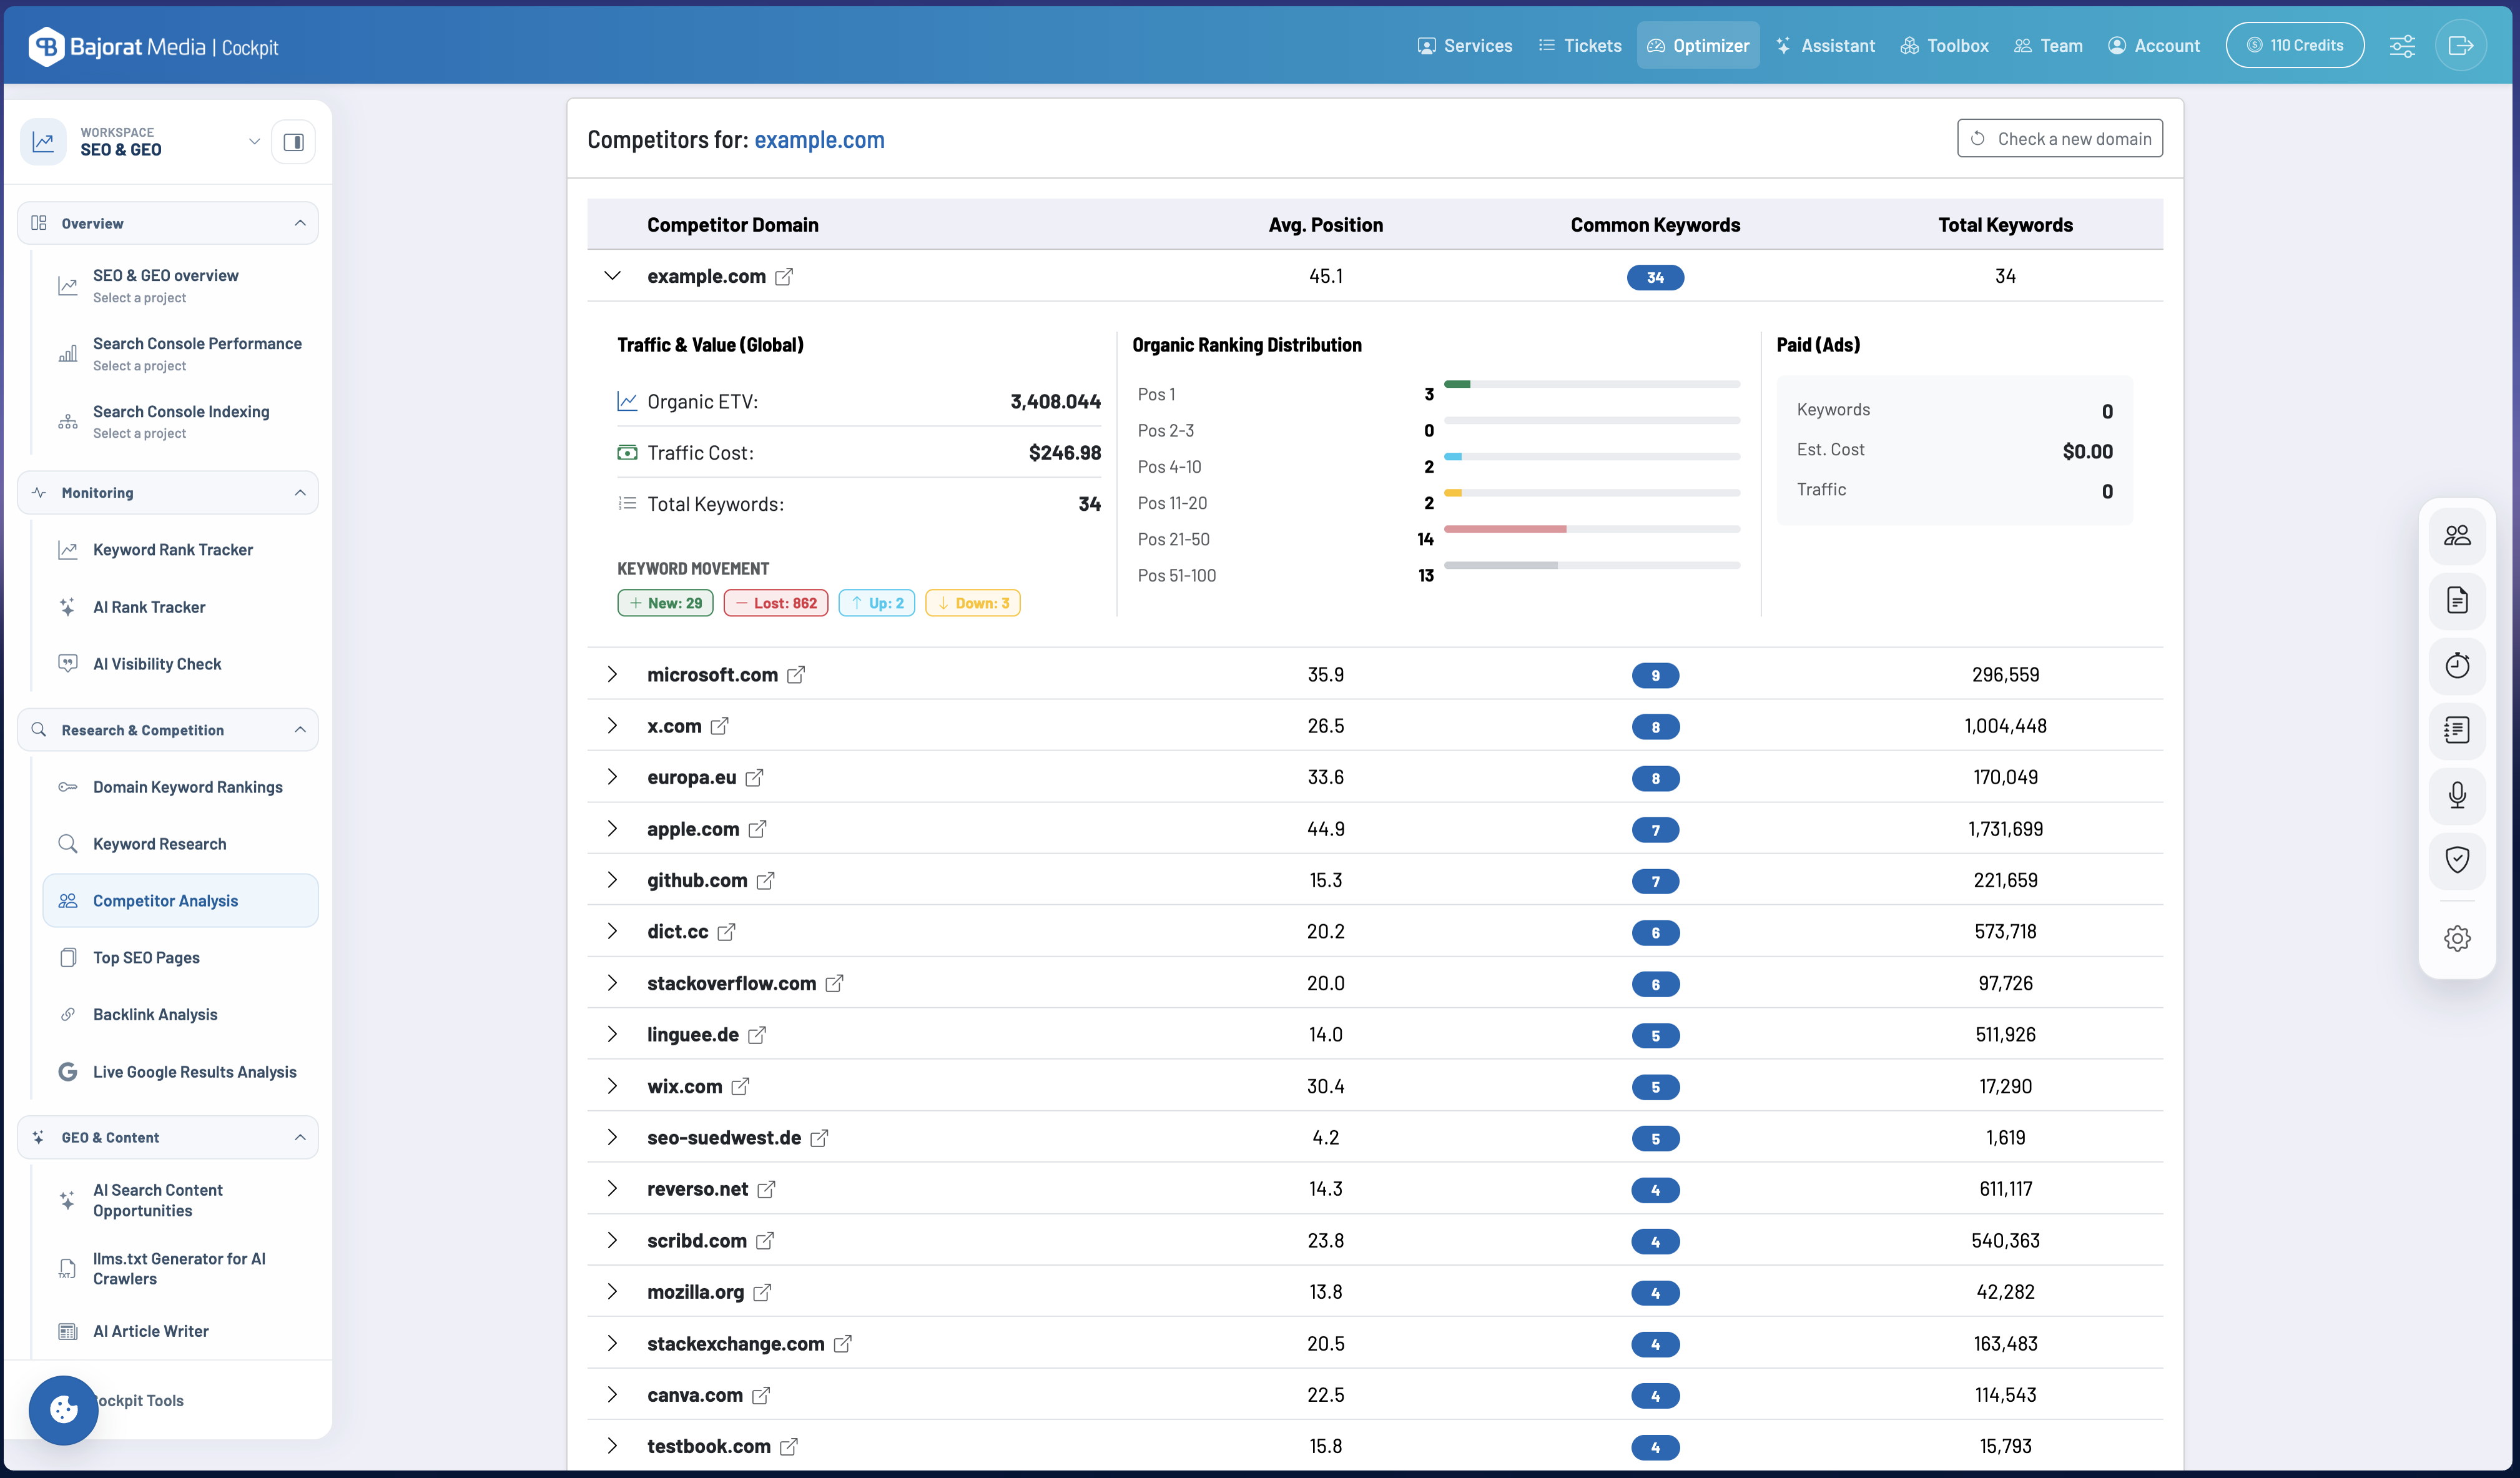Screen dimensions: 2520x1478
Task: Click the stopwatch icon in right floating toolbar
Action: (x=2457, y=666)
